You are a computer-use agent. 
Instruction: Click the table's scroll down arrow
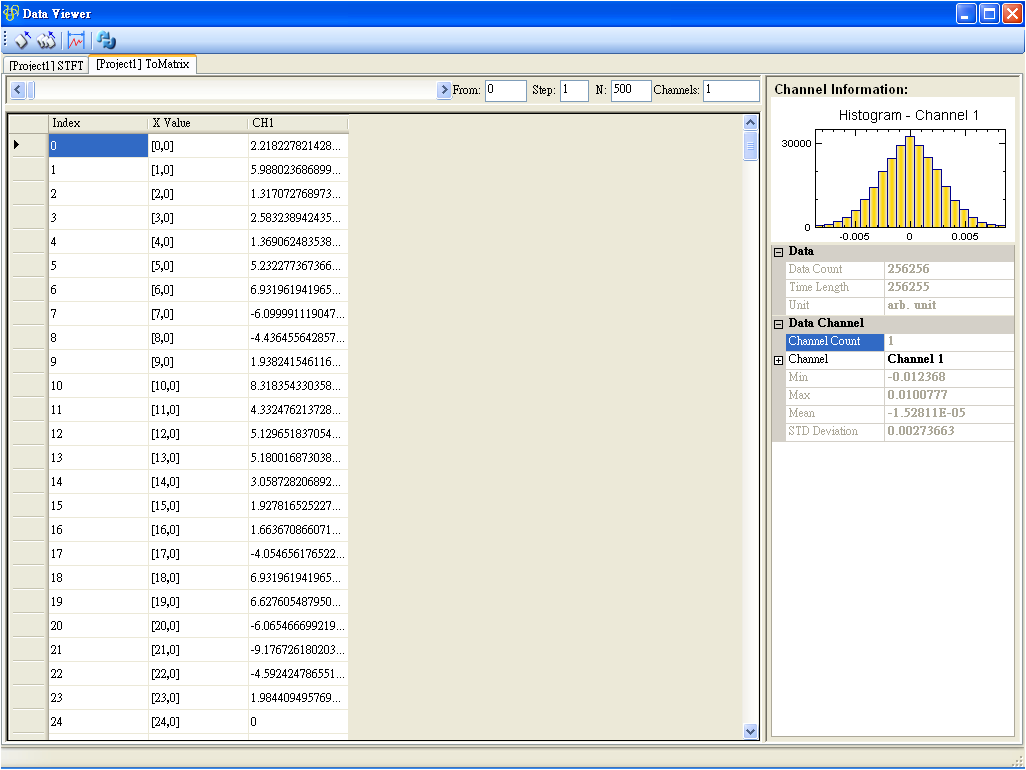751,731
